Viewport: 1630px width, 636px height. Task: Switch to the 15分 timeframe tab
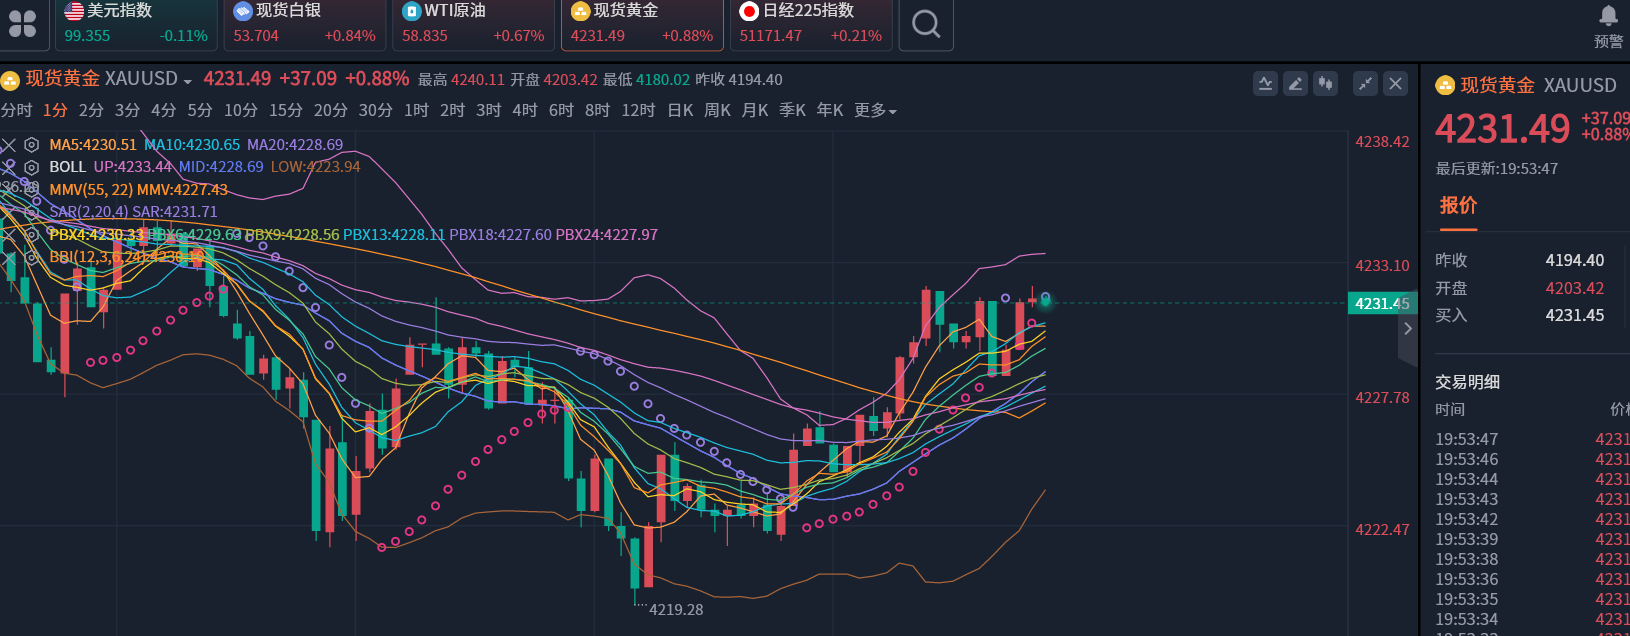tap(285, 110)
